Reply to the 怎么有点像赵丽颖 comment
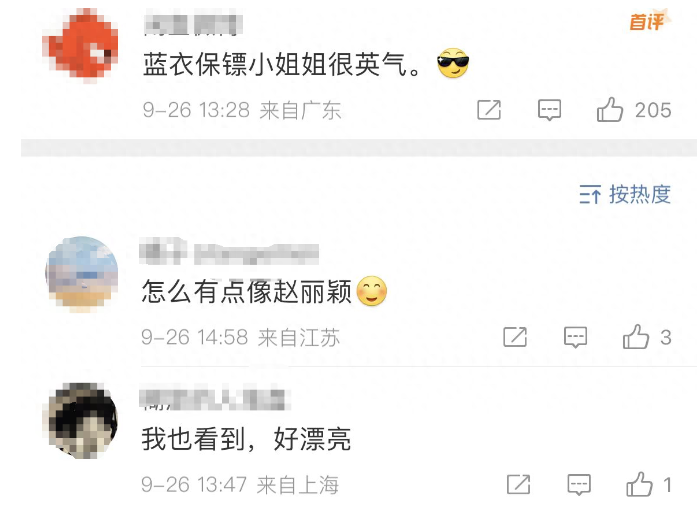Screen dimensions: 698x506 [x=576, y=337]
